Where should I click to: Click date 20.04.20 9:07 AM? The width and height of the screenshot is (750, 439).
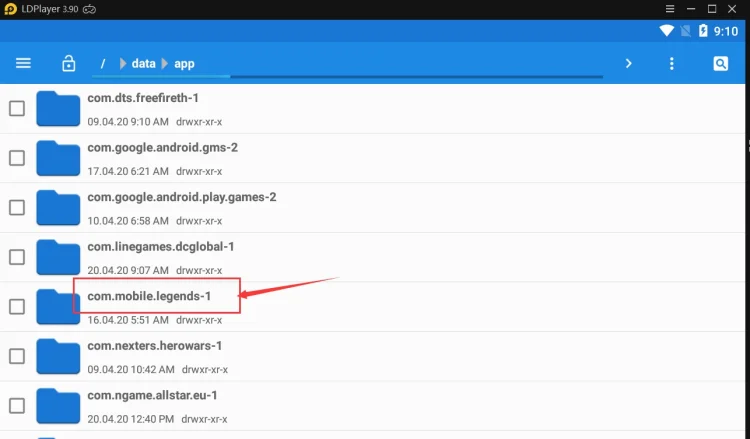[128, 271]
